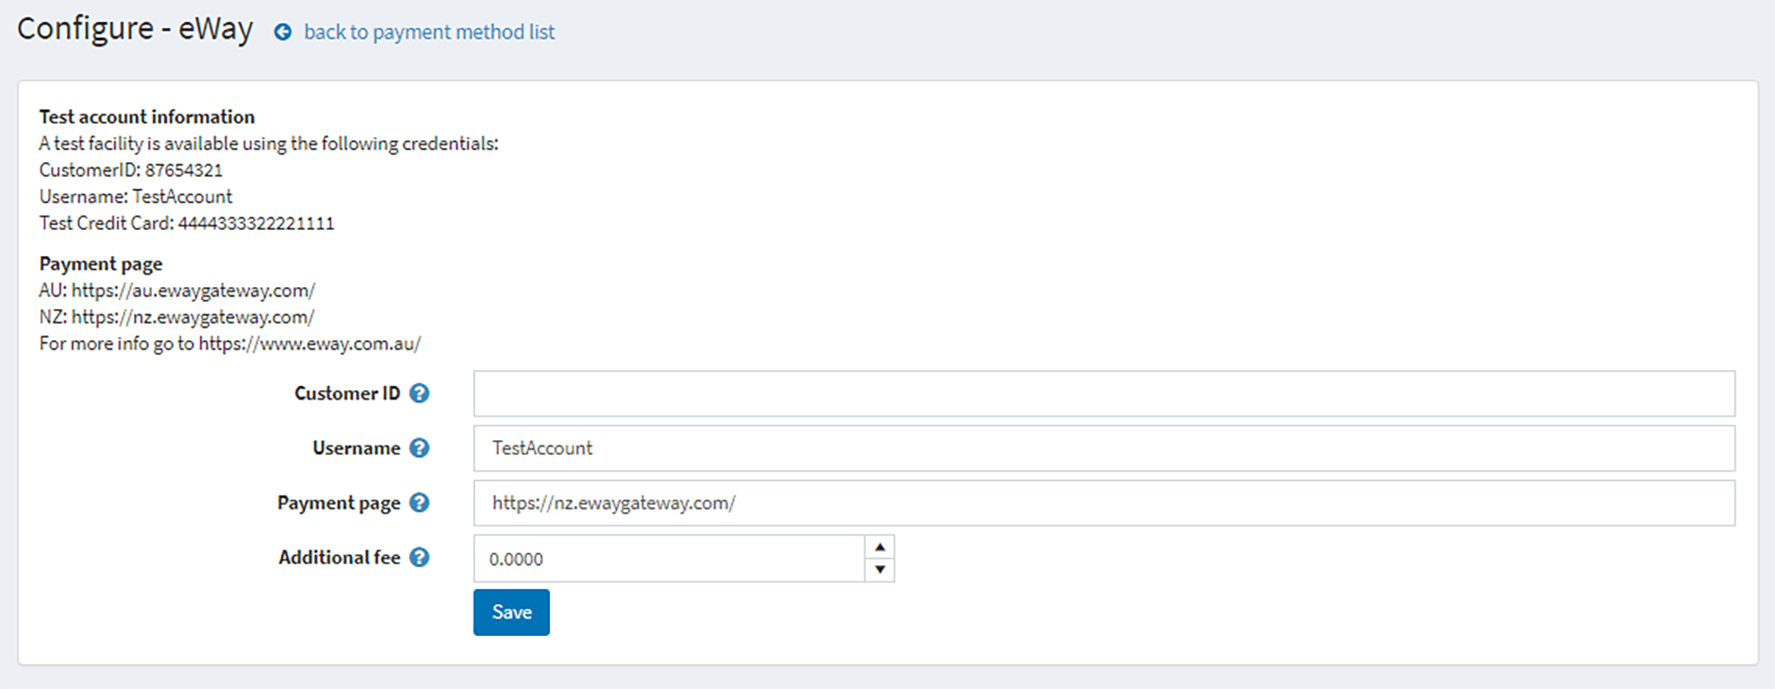Show help tooltip for Customer ID

420,393
